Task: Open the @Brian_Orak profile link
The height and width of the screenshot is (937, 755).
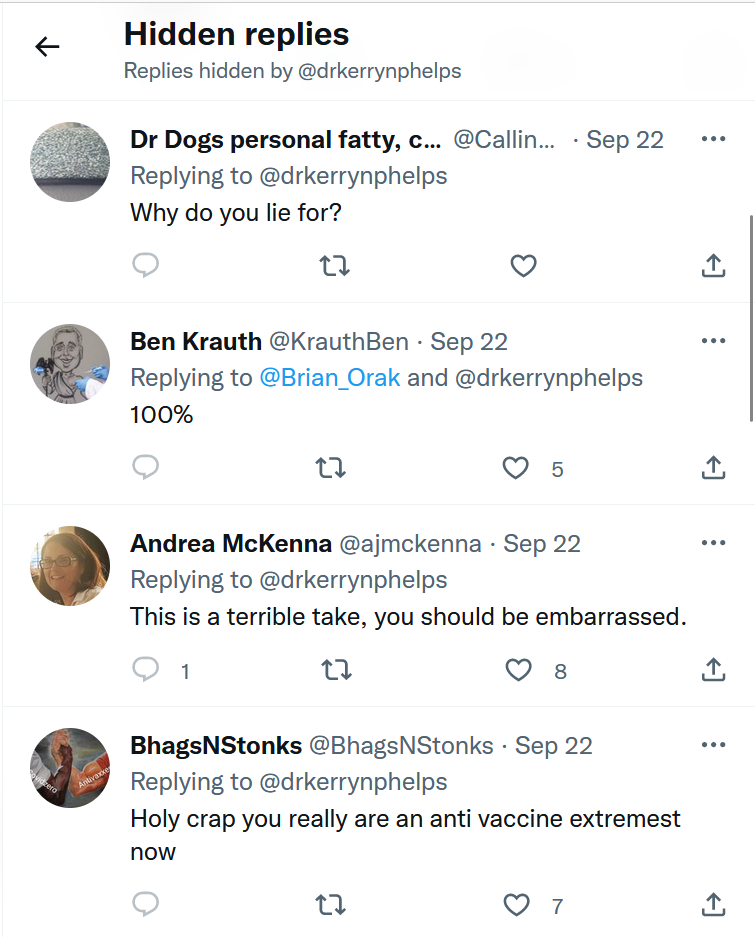Action: (x=330, y=378)
